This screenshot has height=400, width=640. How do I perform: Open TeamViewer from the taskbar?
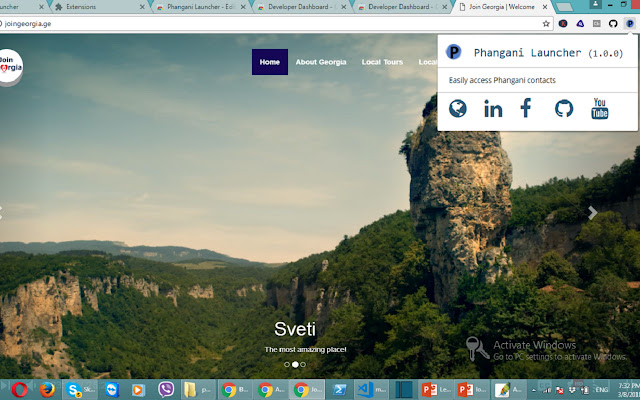[112, 390]
